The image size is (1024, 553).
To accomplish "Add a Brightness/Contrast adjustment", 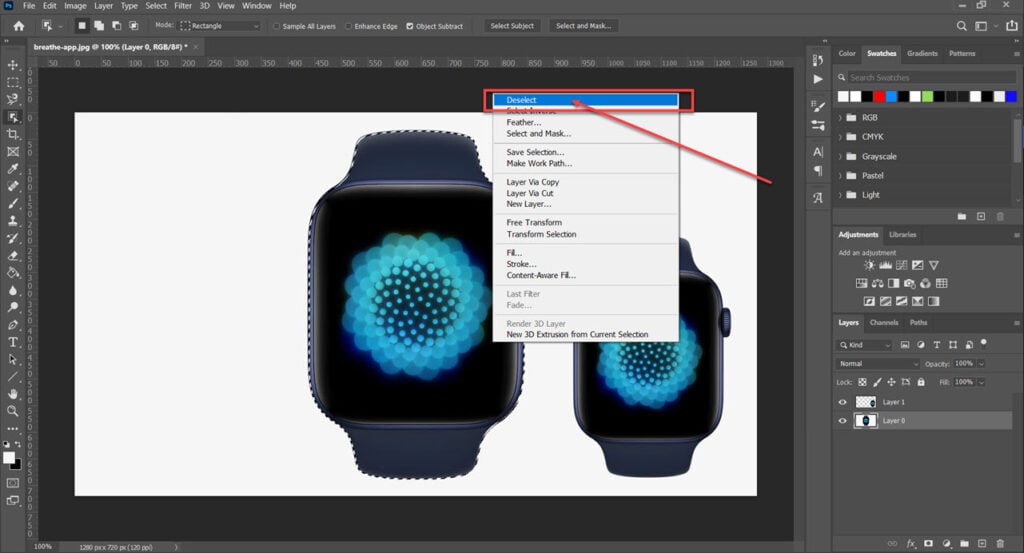I will [x=869, y=265].
